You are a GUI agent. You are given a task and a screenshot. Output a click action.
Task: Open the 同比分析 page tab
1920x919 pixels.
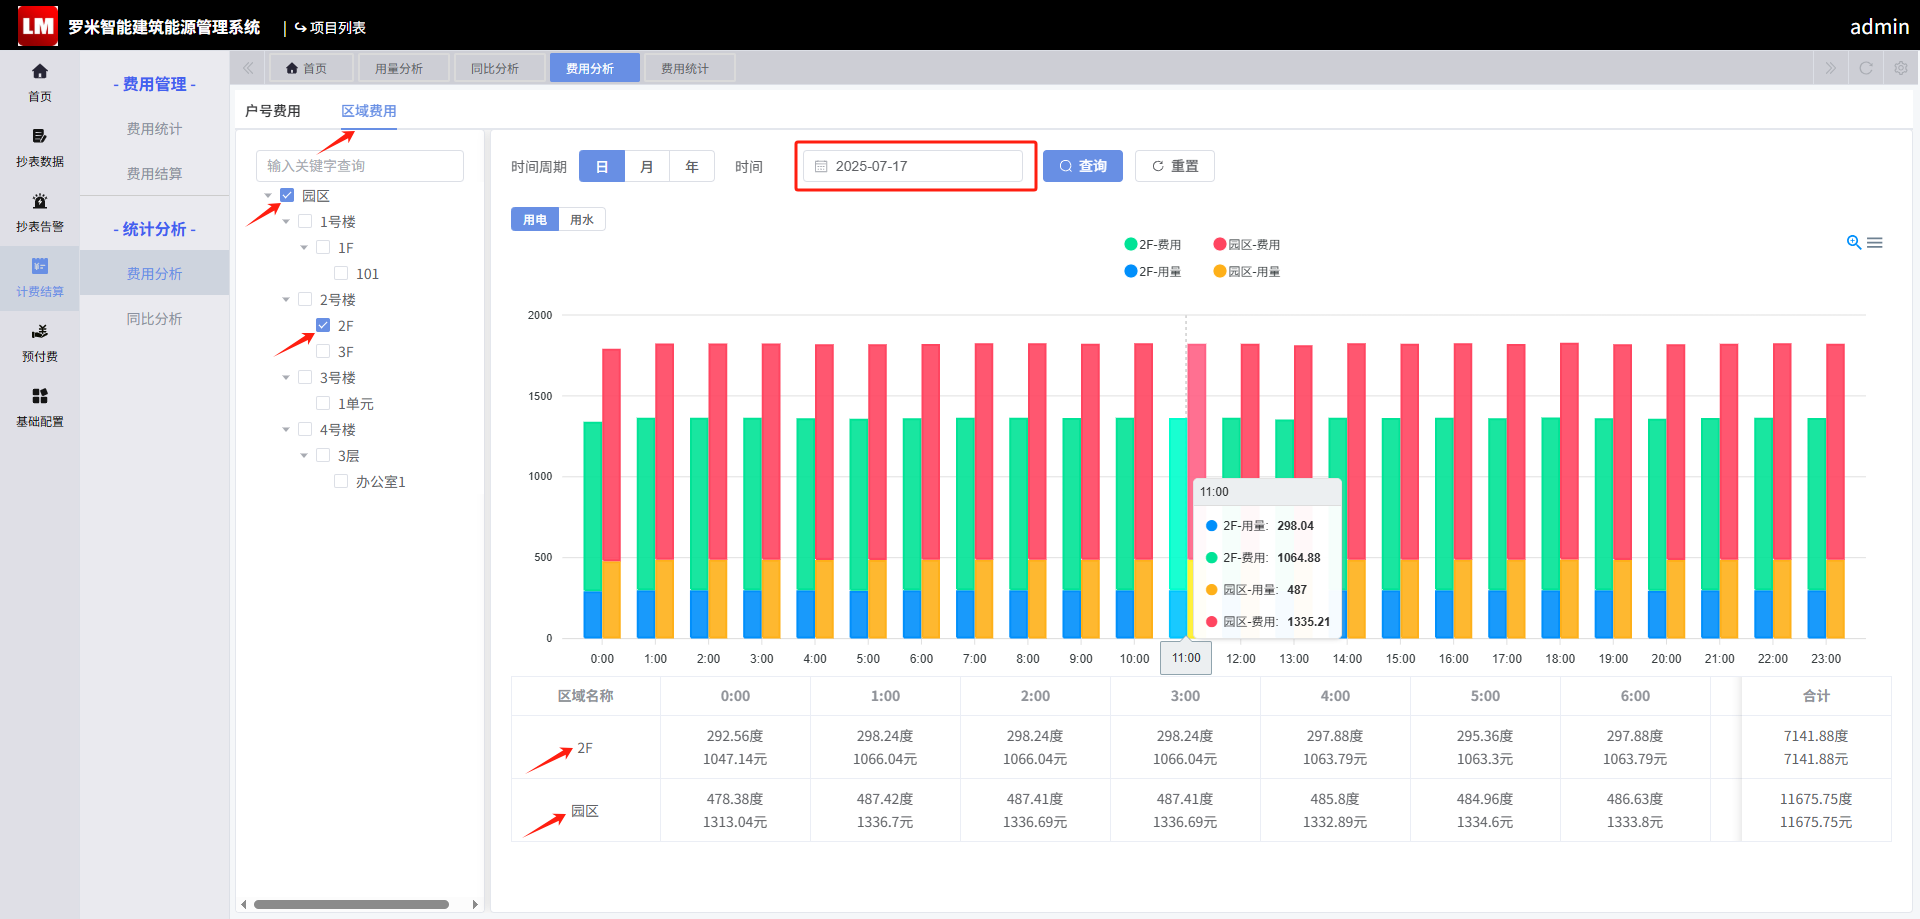(495, 68)
